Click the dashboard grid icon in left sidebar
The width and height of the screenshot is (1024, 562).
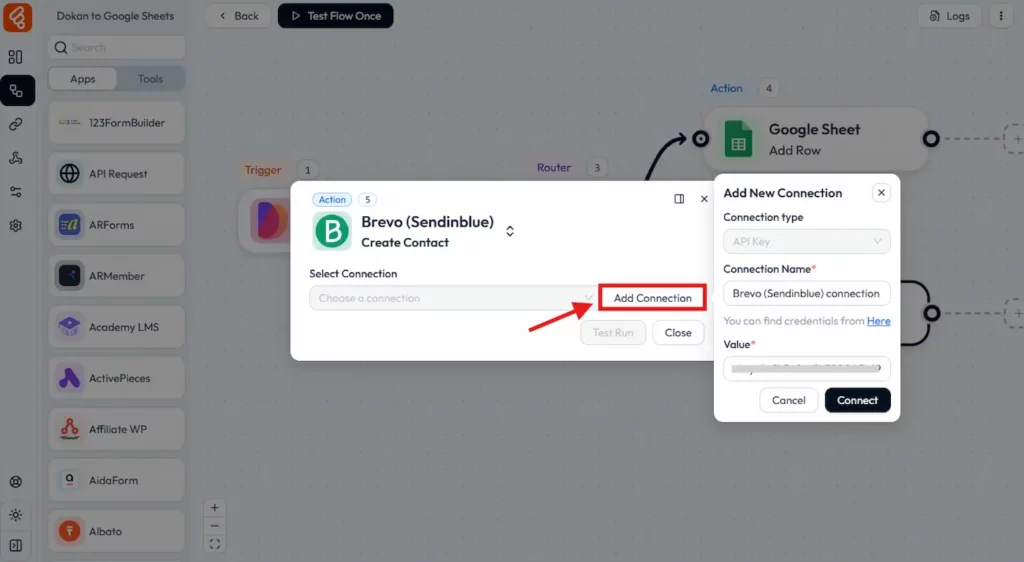click(16, 57)
